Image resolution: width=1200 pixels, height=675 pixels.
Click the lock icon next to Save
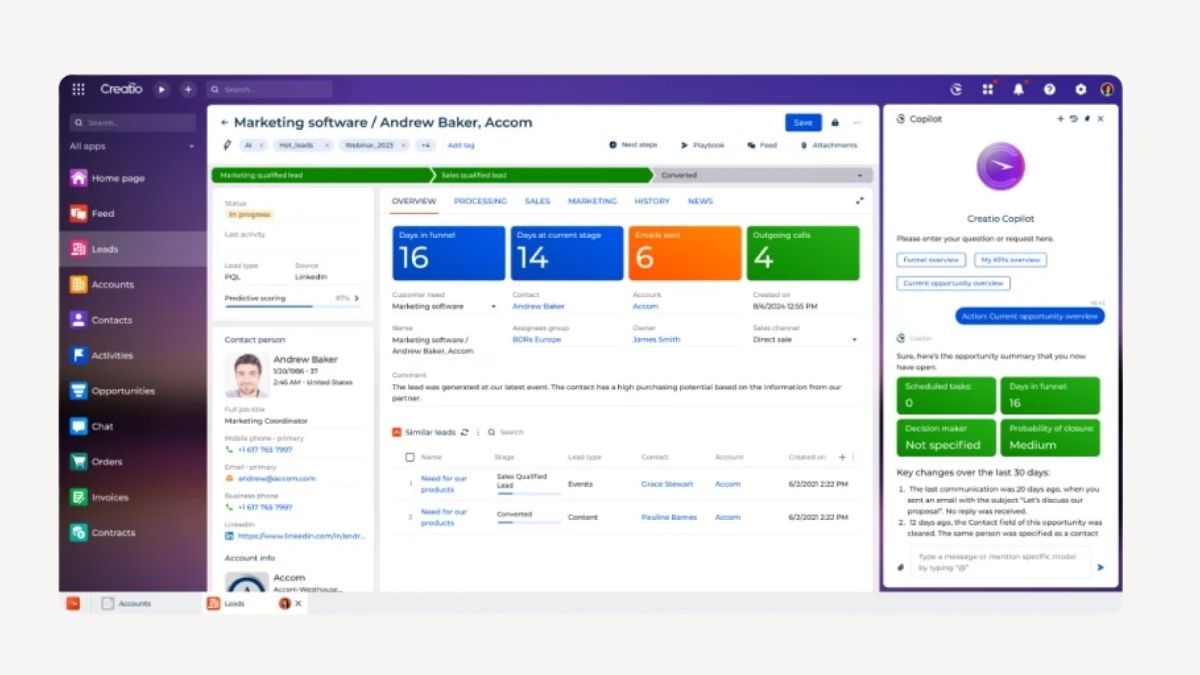[835, 122]
